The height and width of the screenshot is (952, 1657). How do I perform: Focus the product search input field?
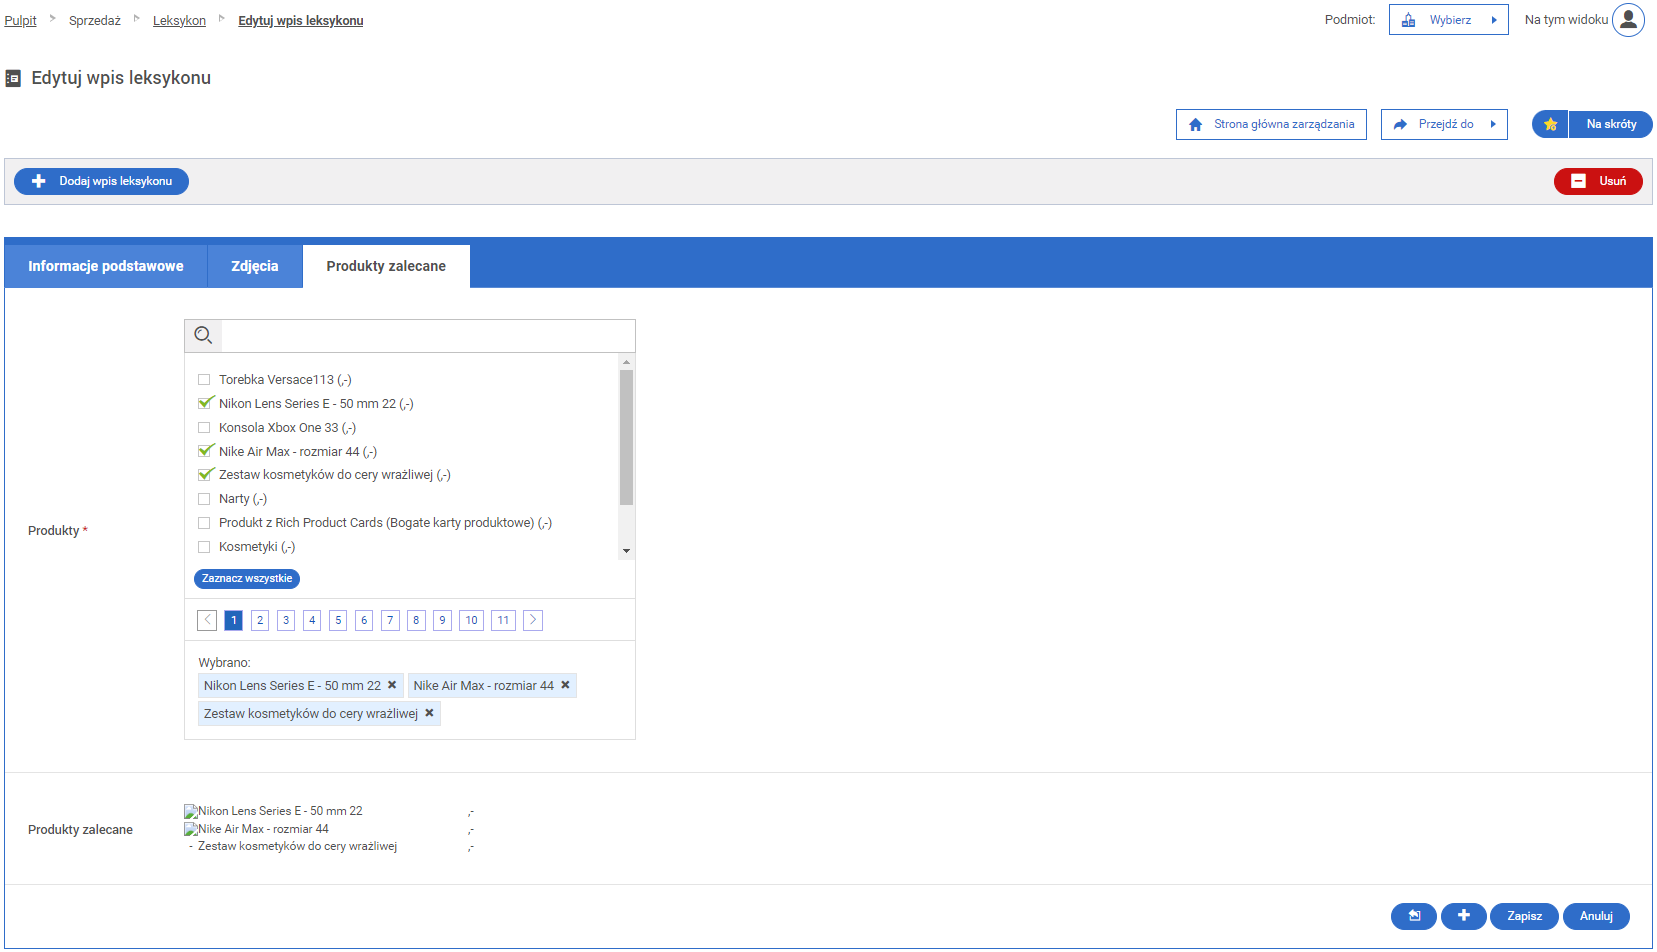click(x=427, y=336)
